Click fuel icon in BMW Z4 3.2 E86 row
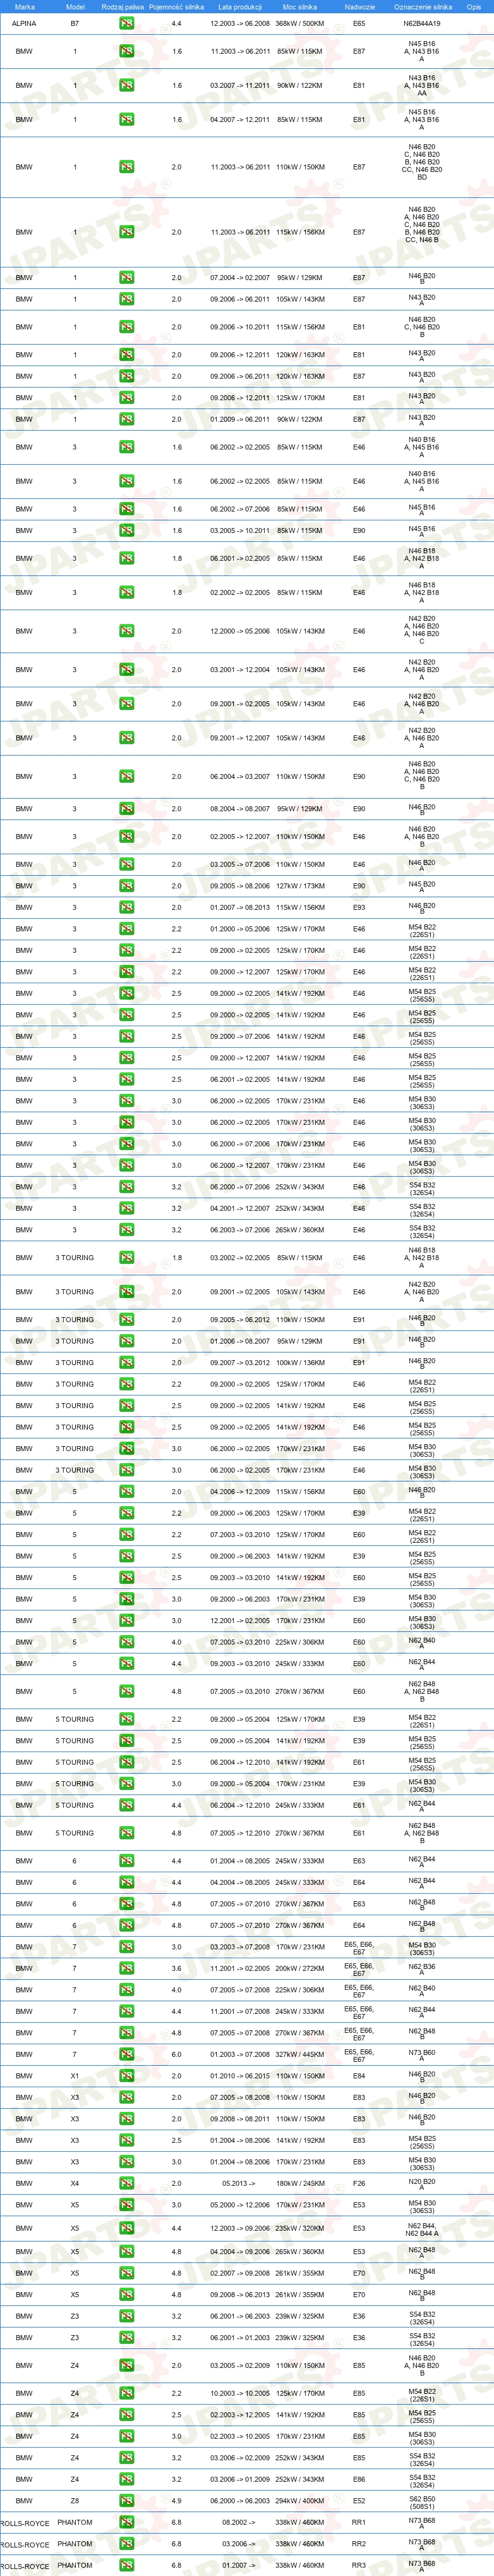This screenshot has height=2576, width=494. pos(126,2479)
